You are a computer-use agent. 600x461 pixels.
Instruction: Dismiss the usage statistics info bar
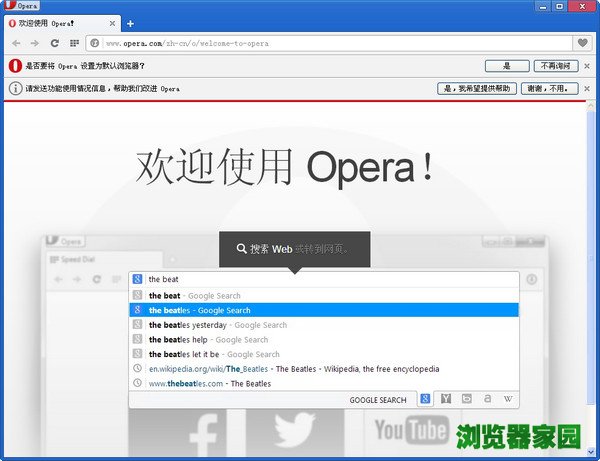click(587, 88)
